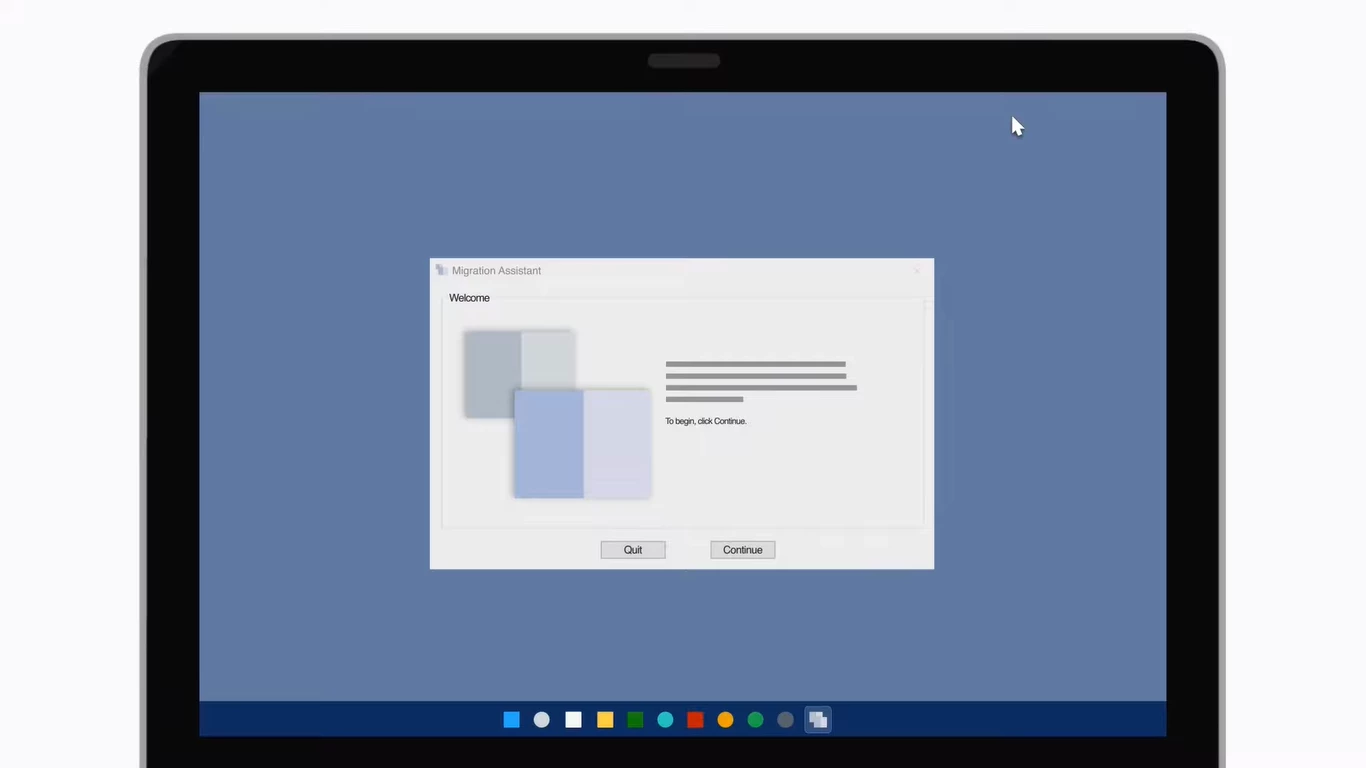This screenshot has height=768, width=1366.
Task: Close the Migration Assistant window
Action: pyautogui.click(x=917, y=271)
